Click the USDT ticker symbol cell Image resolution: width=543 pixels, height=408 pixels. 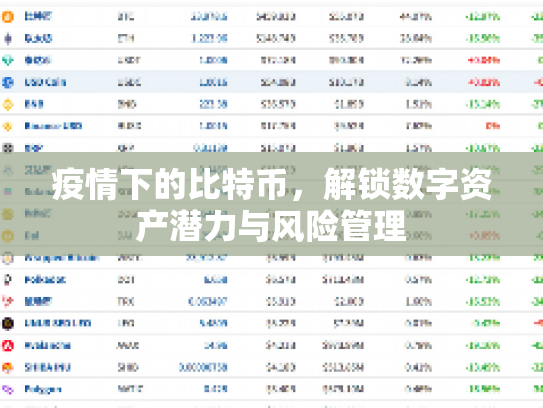coord(129,60)
